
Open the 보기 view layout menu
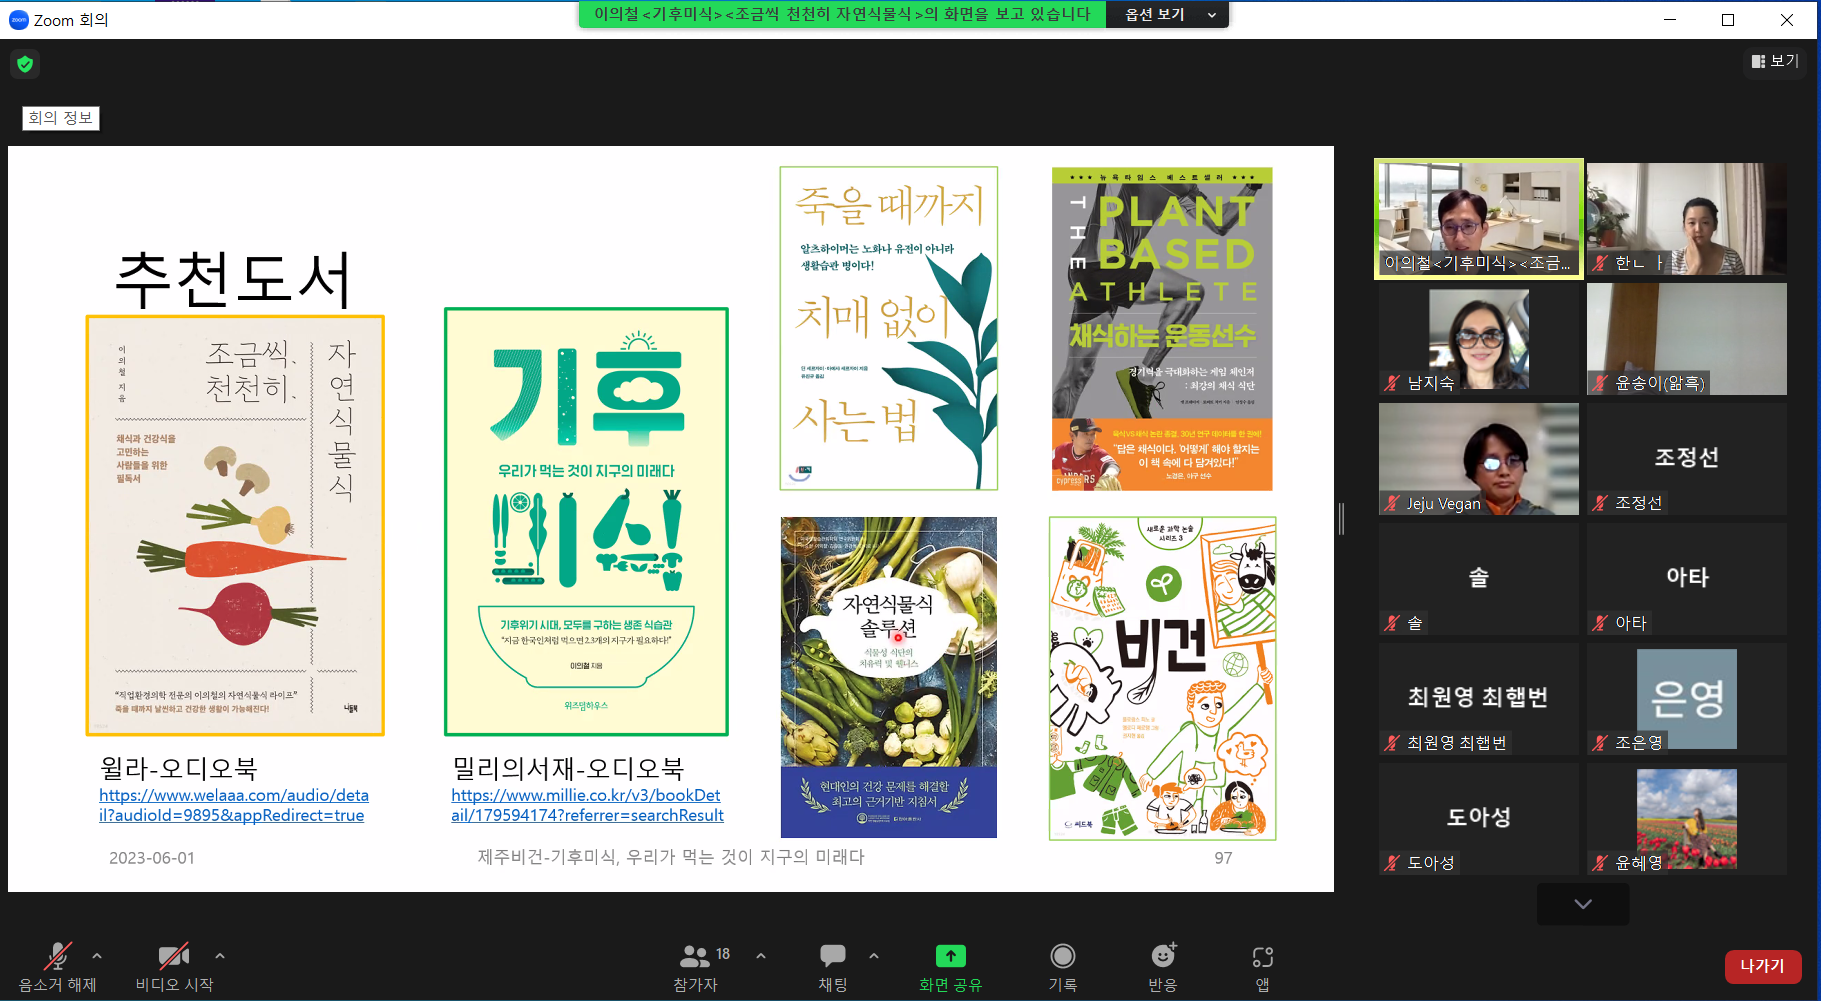coord(1775,61)
